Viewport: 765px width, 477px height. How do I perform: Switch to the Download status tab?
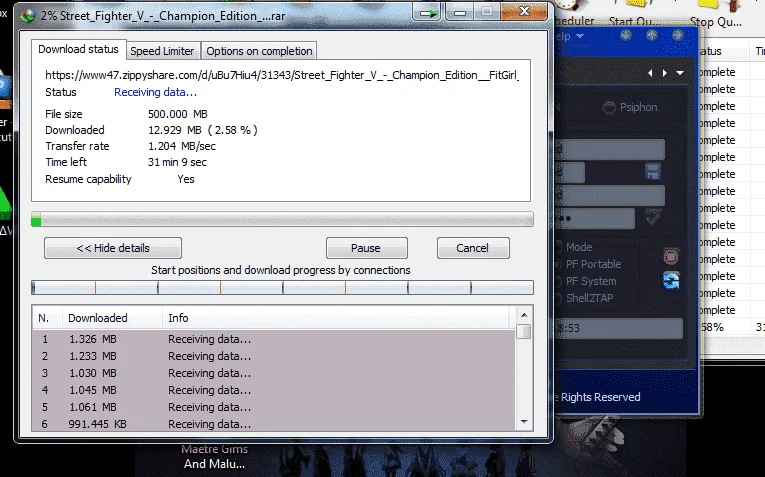78,49
